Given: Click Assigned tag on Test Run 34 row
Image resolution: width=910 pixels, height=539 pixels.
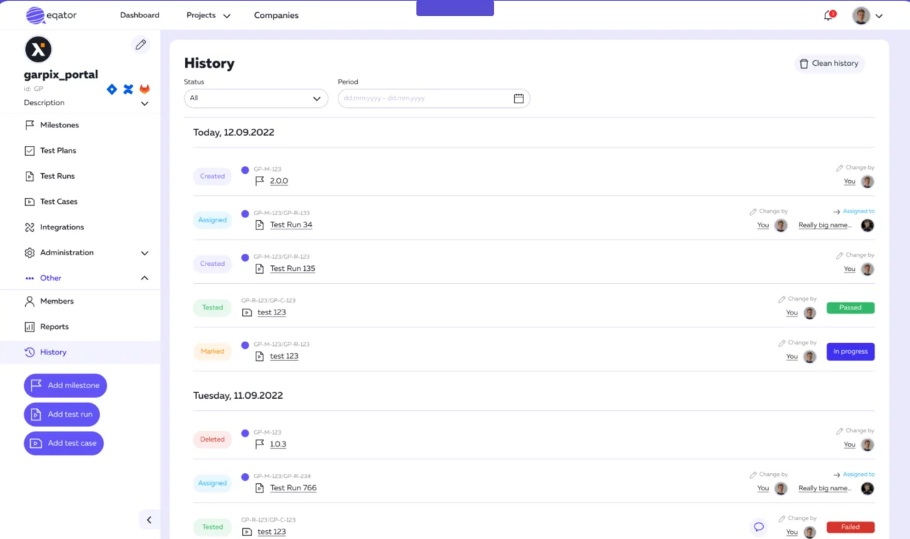Looking at the screenshot, I should click(212, 220).
